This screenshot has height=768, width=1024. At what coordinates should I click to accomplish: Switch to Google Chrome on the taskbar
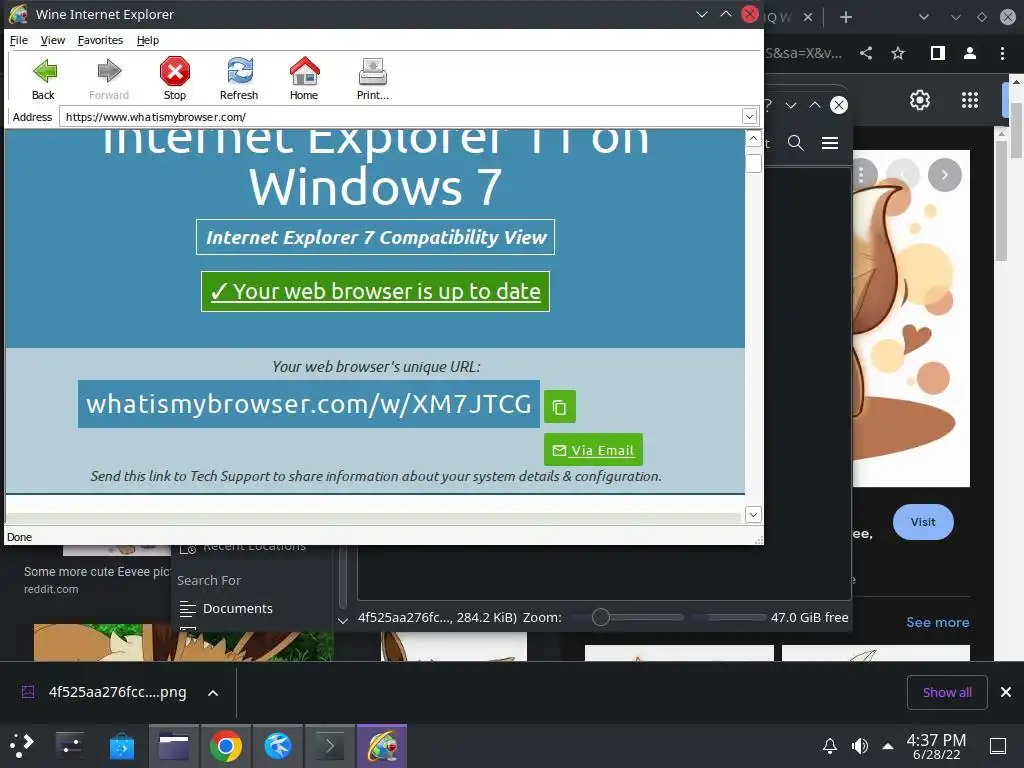[x=225, y=746]
